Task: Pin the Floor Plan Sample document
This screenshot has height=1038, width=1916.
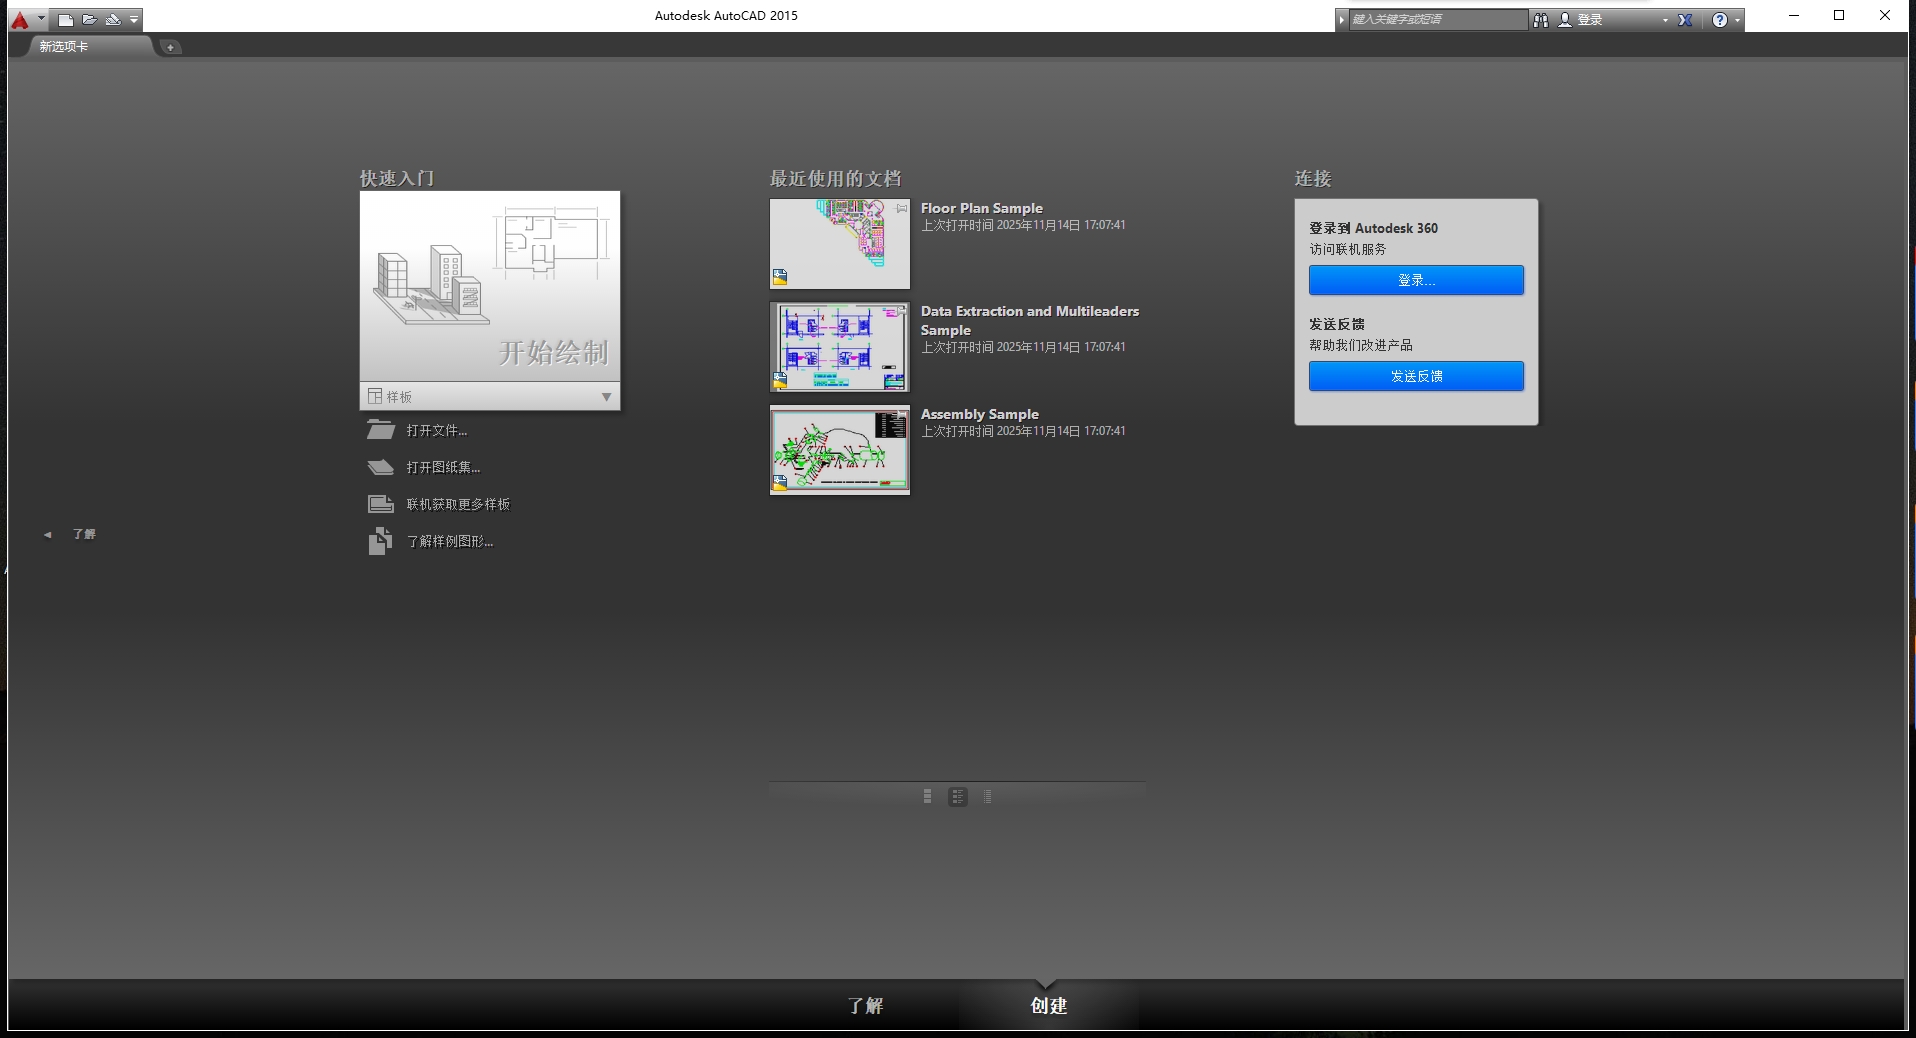Action: coord(901,208)
